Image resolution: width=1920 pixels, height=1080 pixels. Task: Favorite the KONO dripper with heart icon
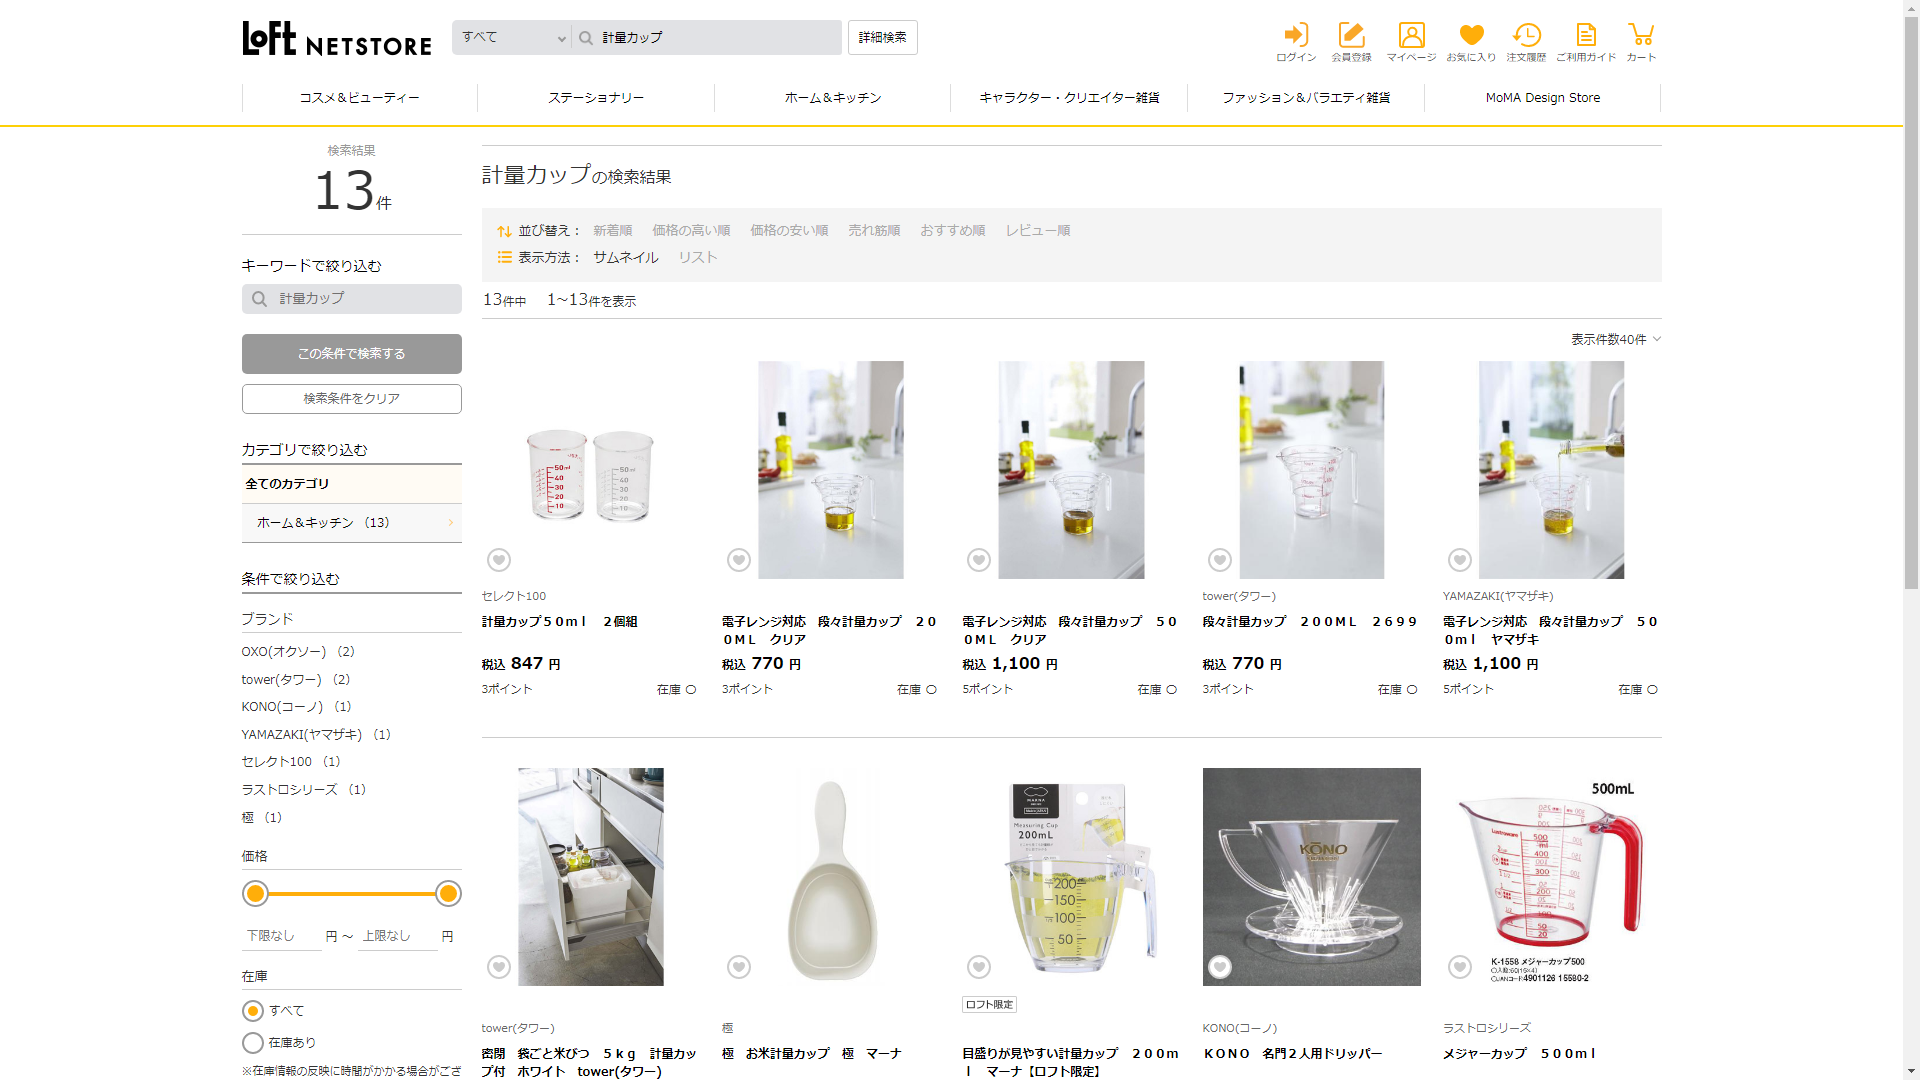[1219, 967]
